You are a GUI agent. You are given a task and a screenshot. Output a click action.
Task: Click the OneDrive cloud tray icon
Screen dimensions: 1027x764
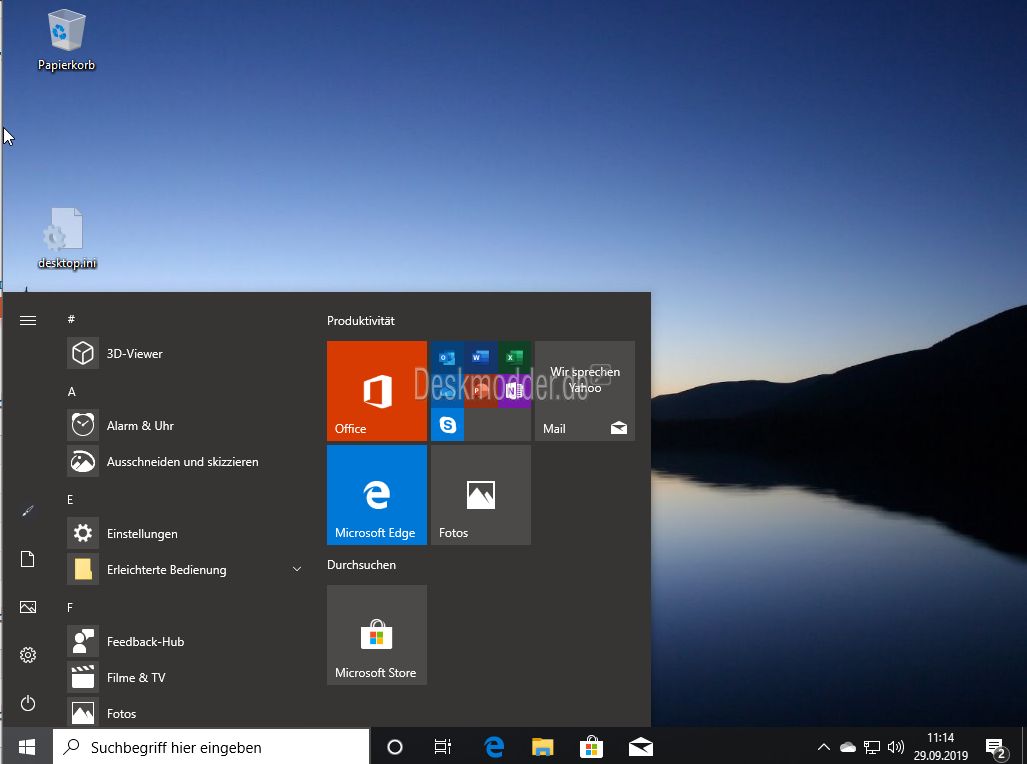[x=848, y=747]
